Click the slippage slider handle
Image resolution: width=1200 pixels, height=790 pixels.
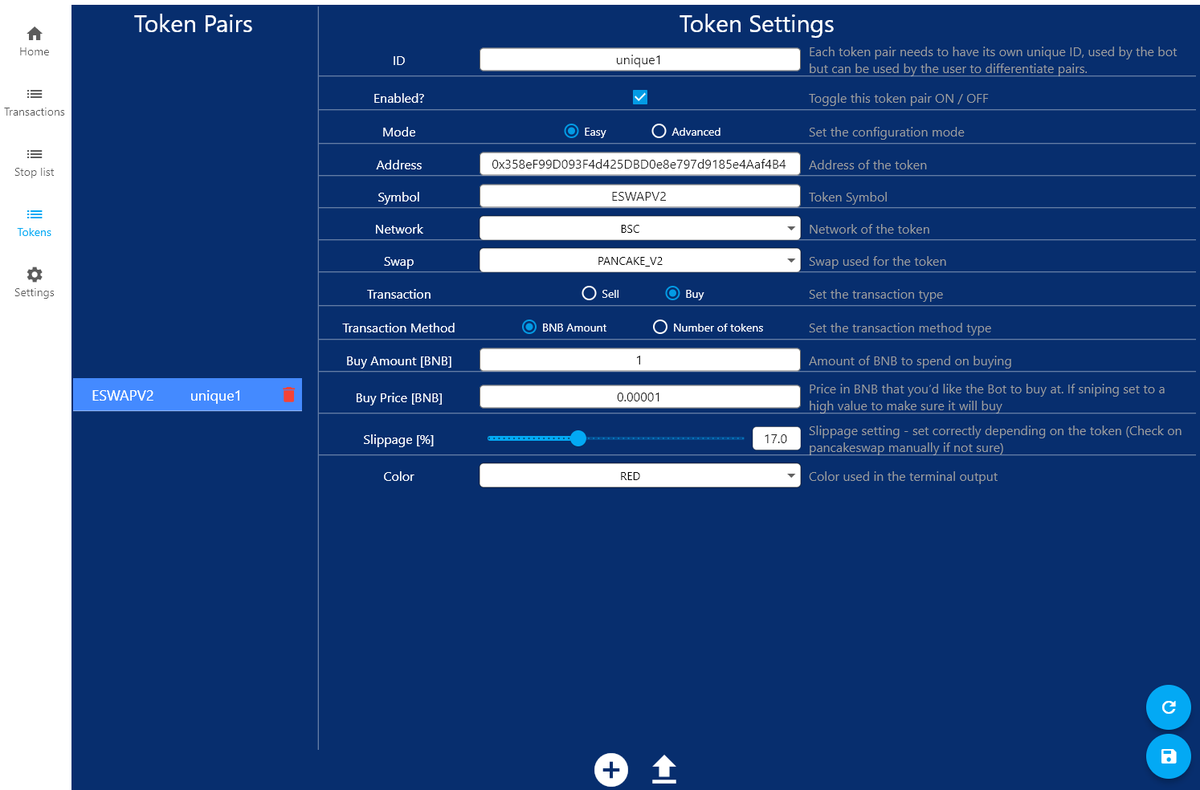[x=578, y=438]
